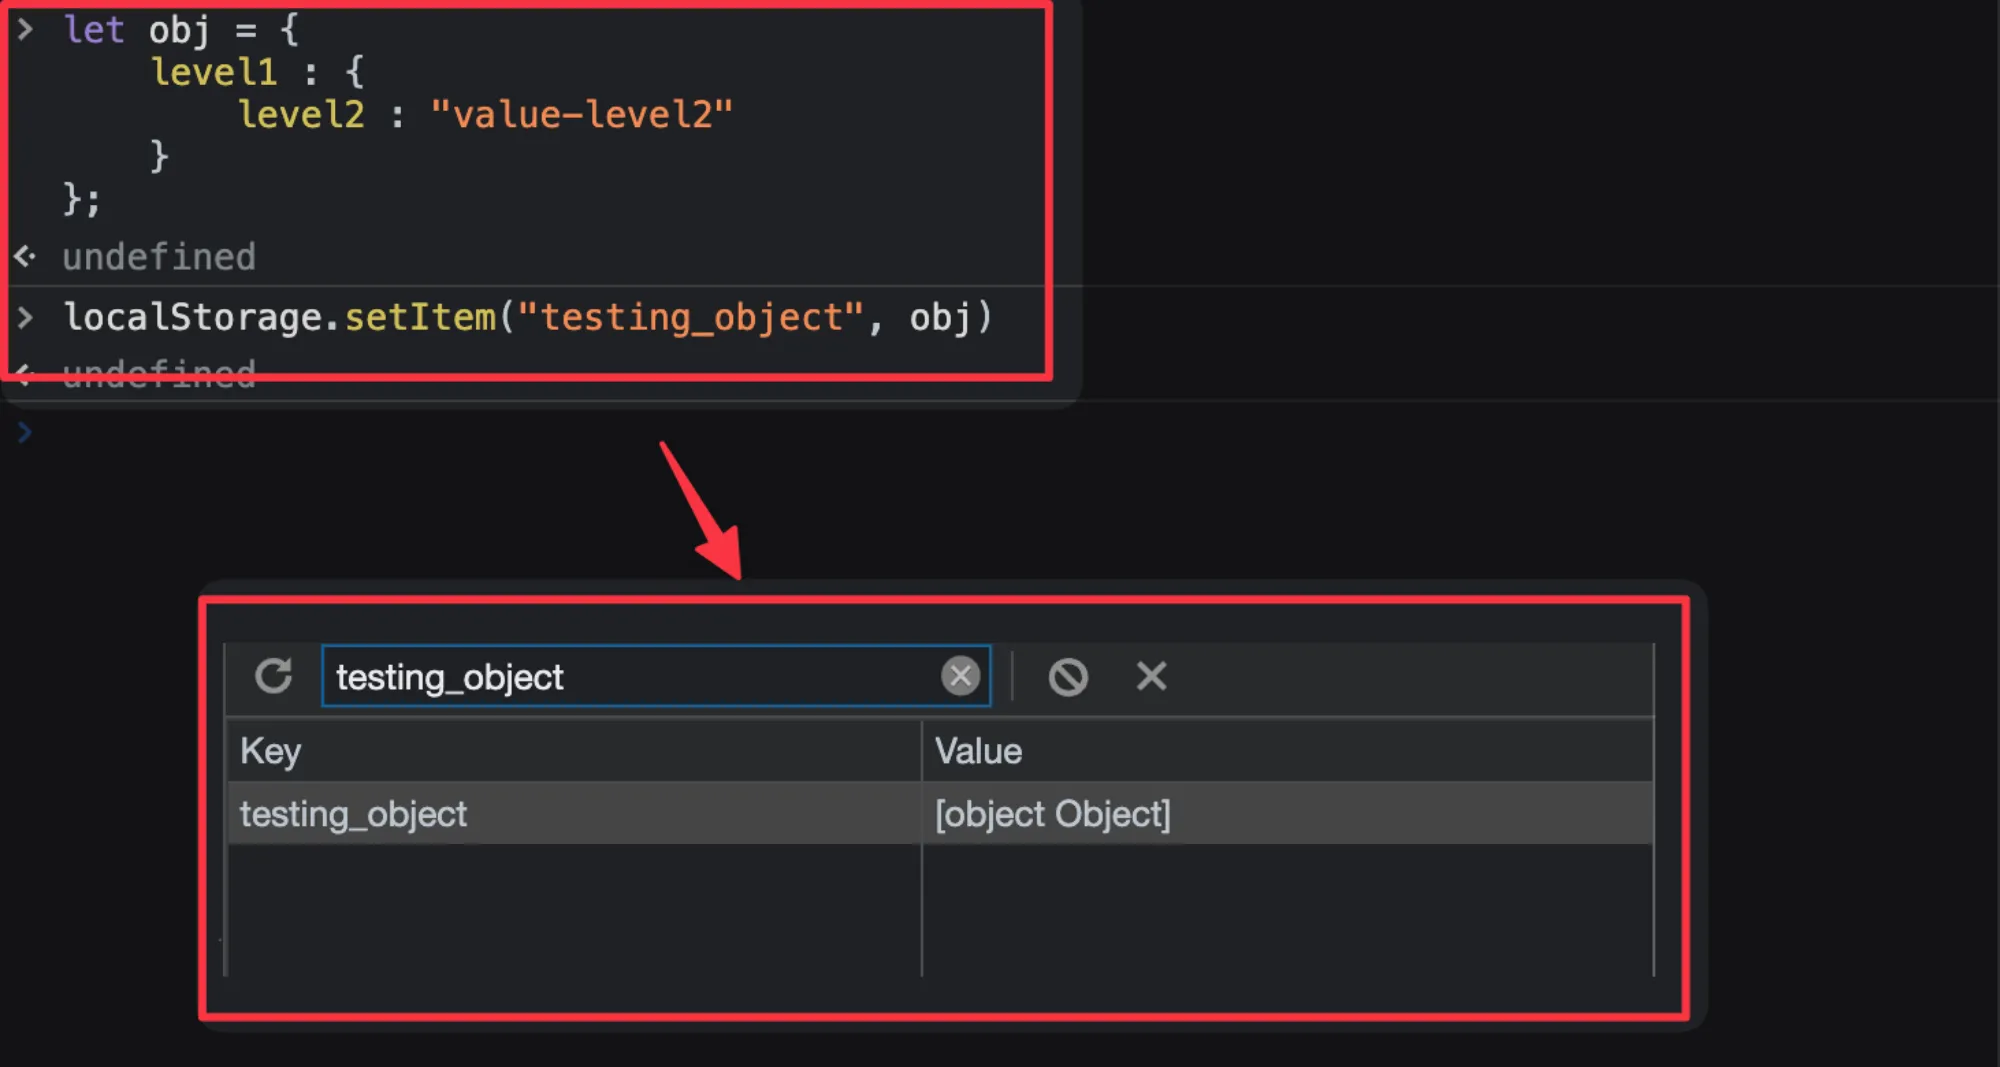
Task: Click the first 'undefined' console output
Action: 159,257
